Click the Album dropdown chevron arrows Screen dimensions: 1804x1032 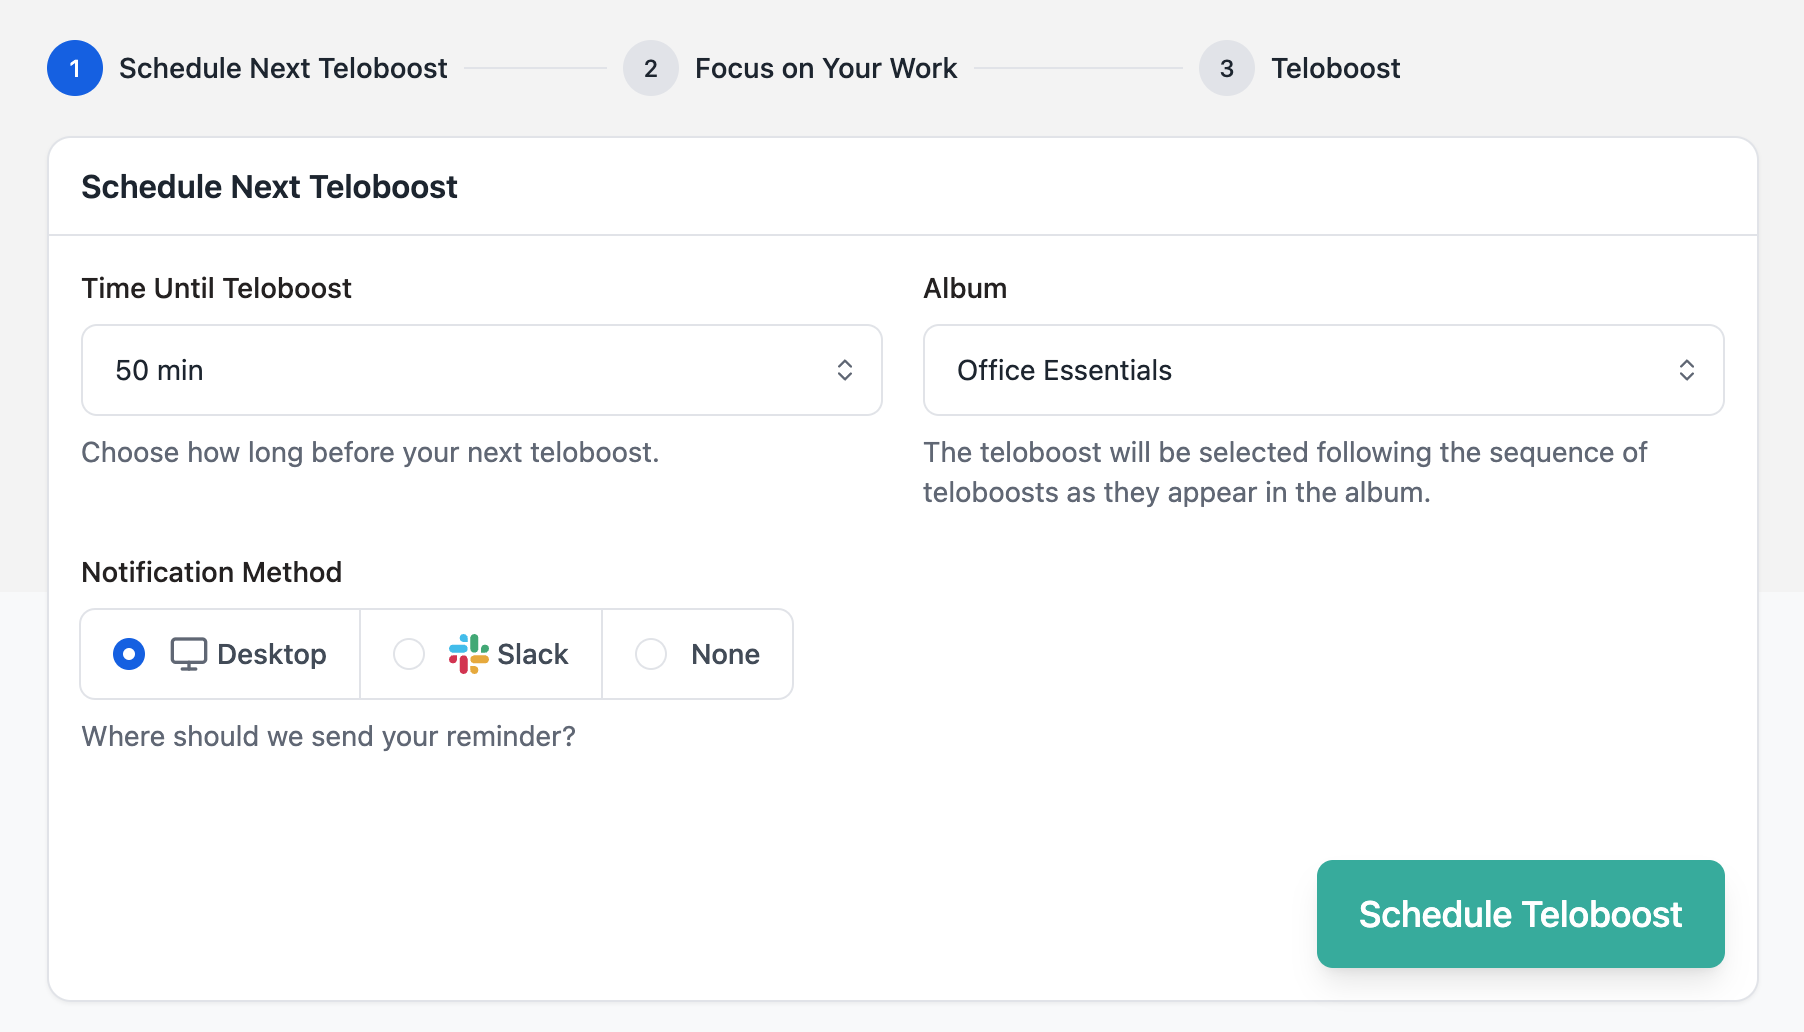(x=1687, y=370)
